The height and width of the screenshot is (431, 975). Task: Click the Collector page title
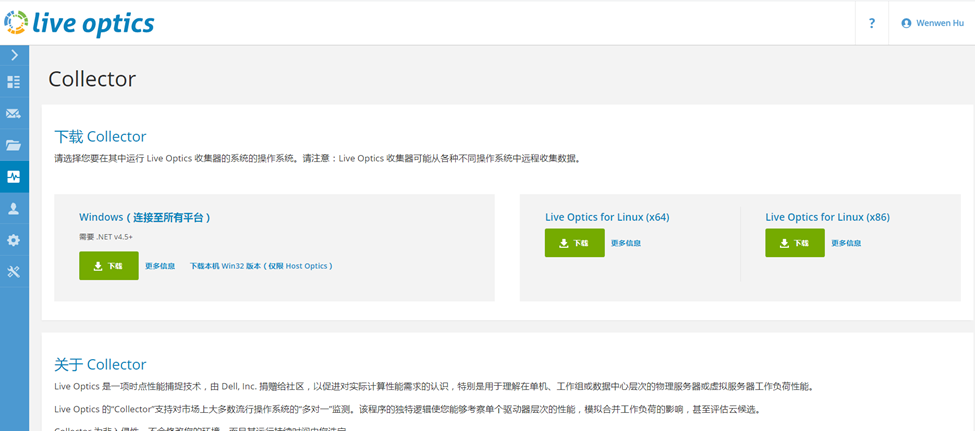click(x=92, y=79)
